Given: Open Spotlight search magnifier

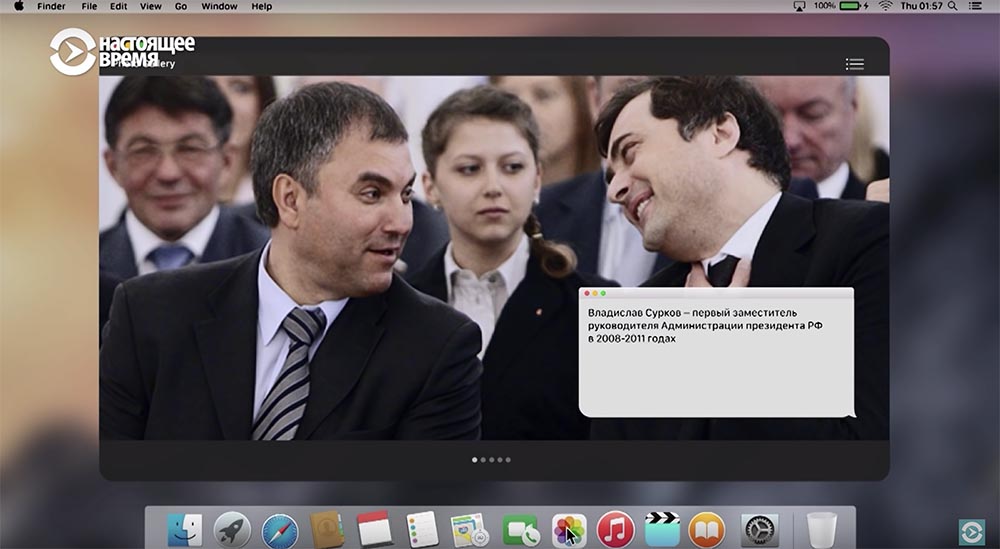Looking at the screenshot, I should pos(952,6).
